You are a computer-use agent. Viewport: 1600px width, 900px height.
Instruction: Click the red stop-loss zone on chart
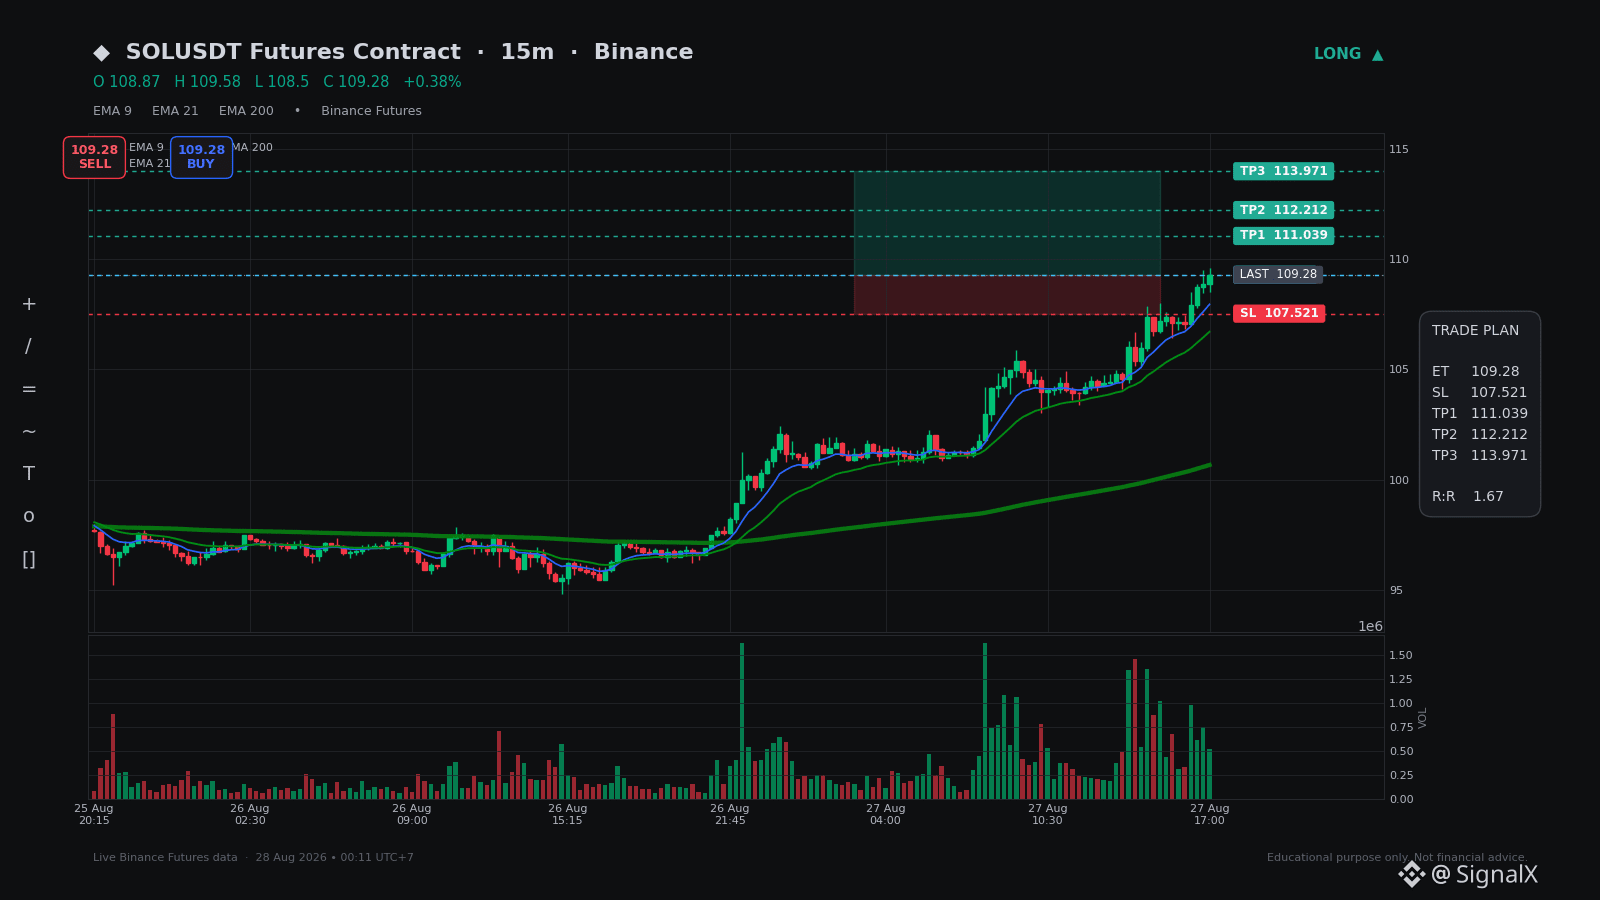coord(1007,295)
